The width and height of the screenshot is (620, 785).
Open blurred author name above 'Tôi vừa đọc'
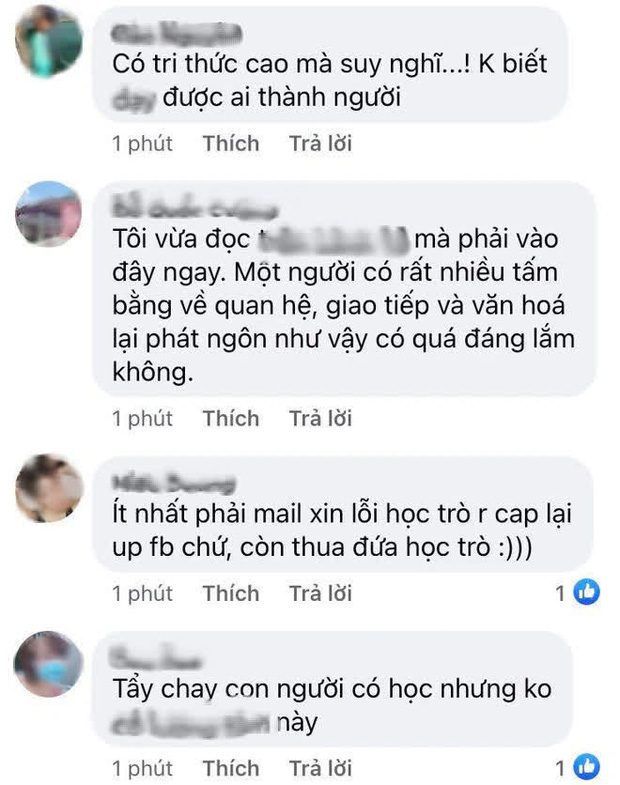click(194, 209)
